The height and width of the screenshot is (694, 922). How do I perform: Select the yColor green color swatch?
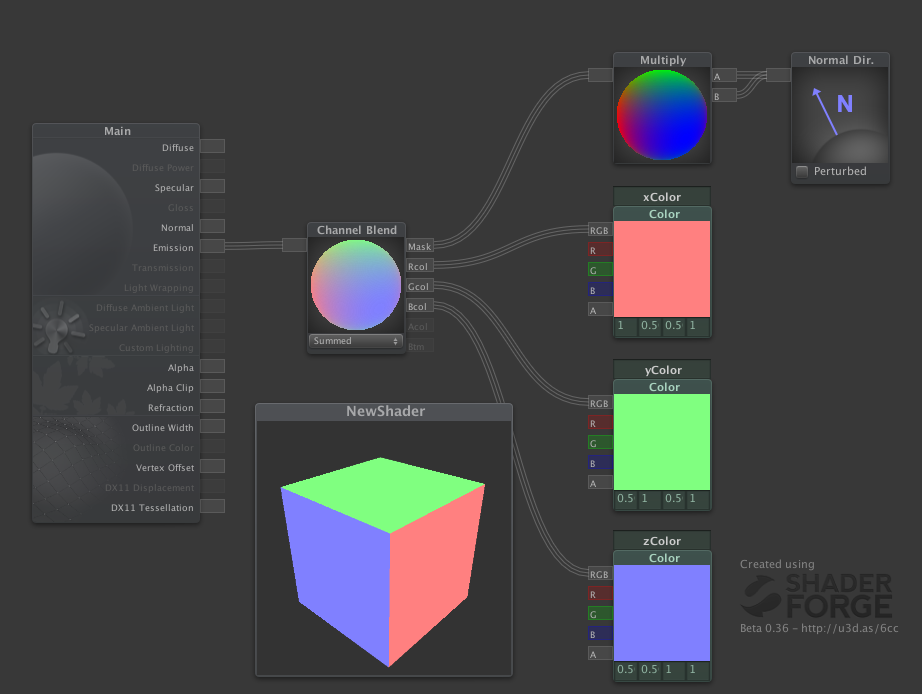click(662, 441)
